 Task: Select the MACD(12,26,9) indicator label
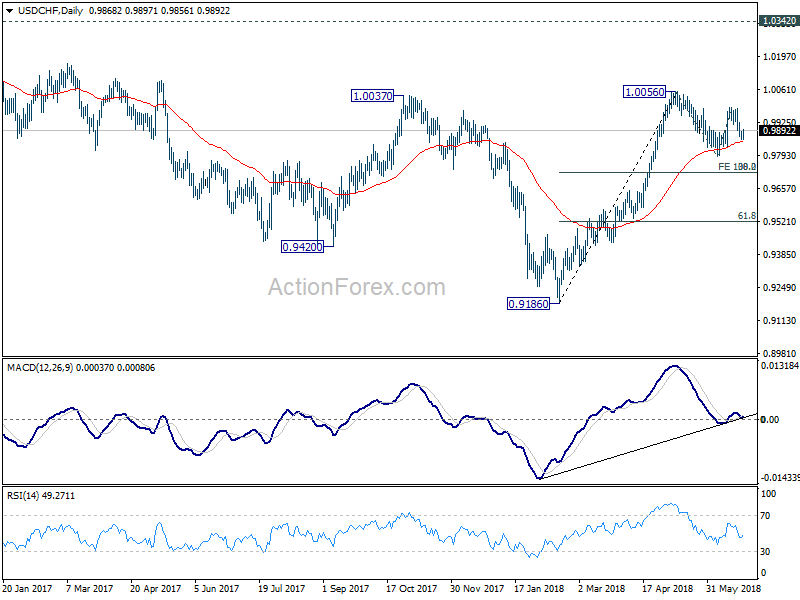40,368
